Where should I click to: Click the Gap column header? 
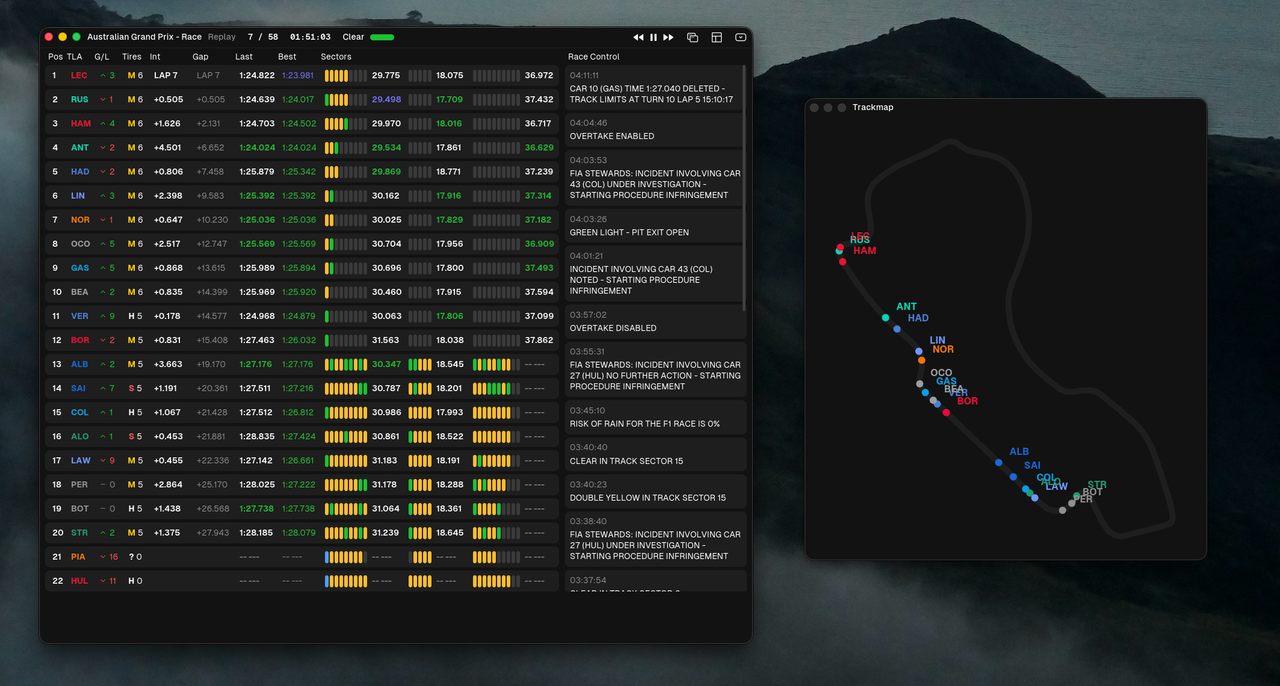(x=201, y=57)
